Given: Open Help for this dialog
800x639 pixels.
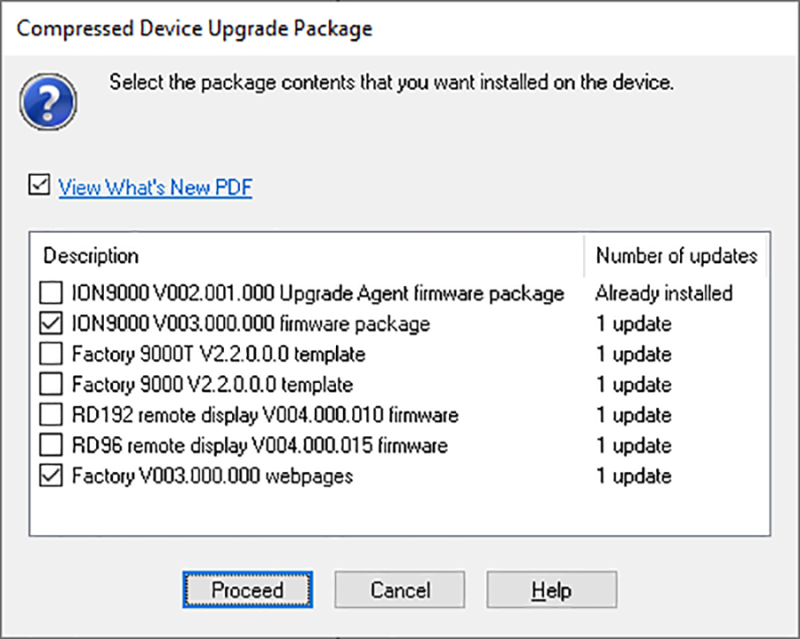Looking at the screenshot, I should [552, 590].
